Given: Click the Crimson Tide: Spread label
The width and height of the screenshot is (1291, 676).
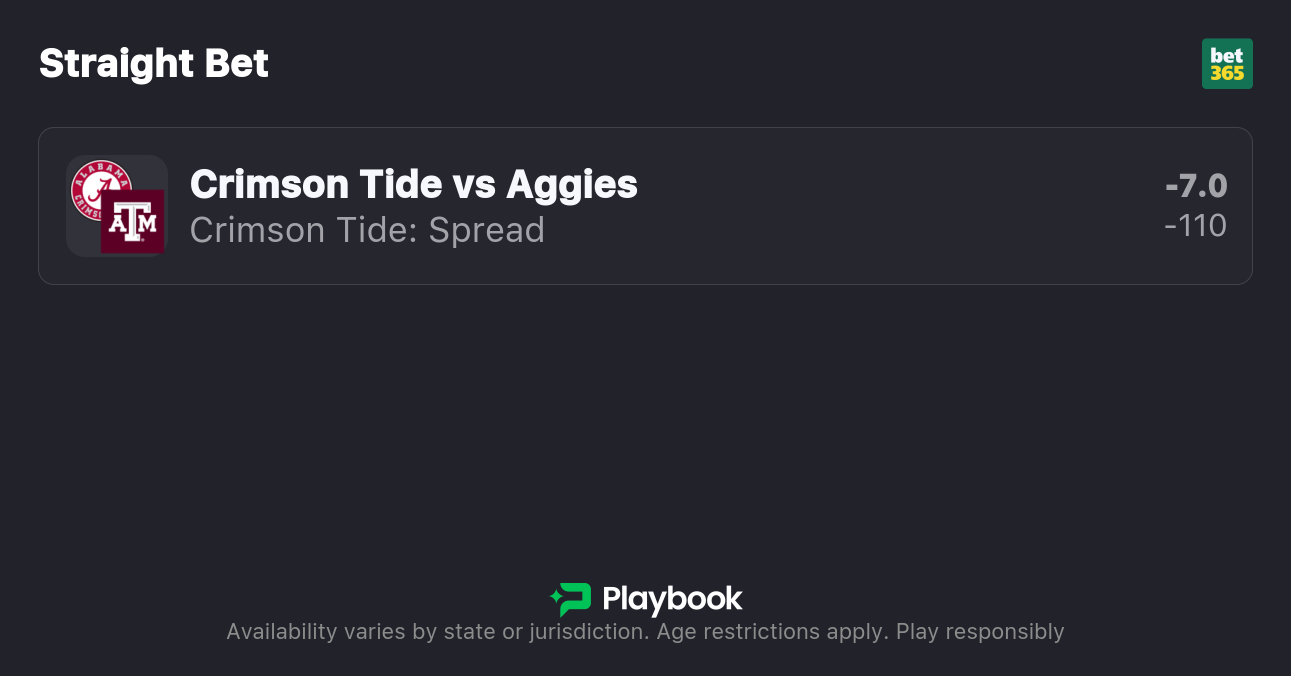Looking at the screenshot, I should point(367,230).
